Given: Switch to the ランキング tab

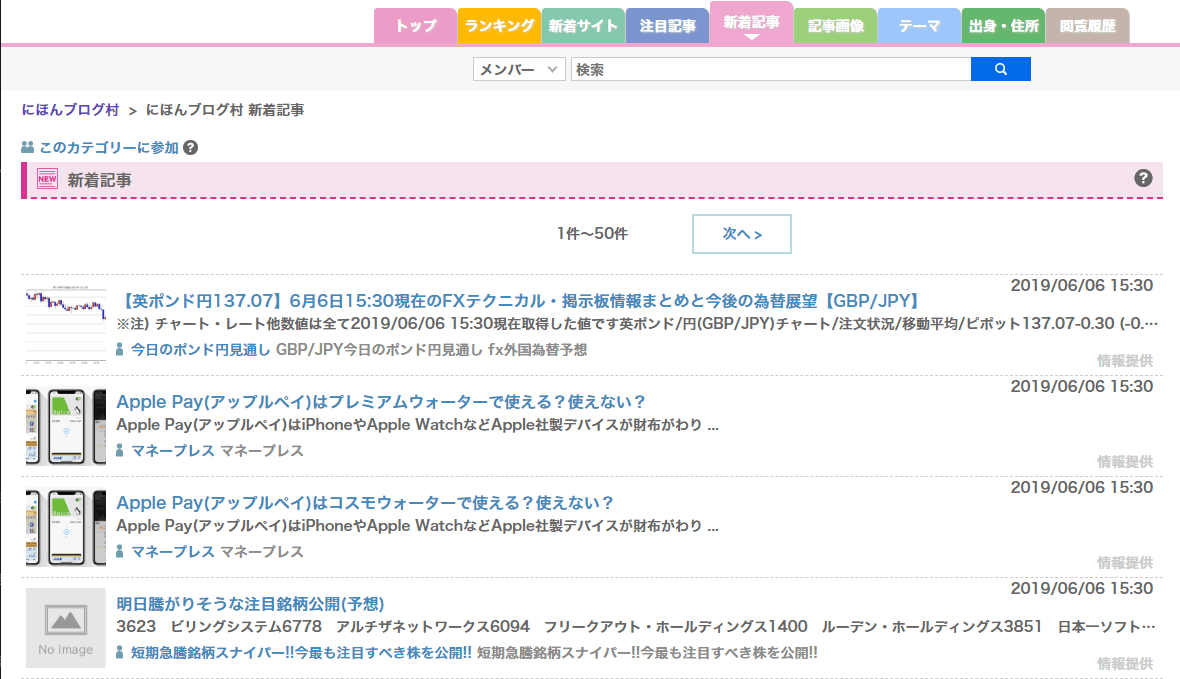Looking at the screenshot, I should pyautogui.click(x=499, y=26).
